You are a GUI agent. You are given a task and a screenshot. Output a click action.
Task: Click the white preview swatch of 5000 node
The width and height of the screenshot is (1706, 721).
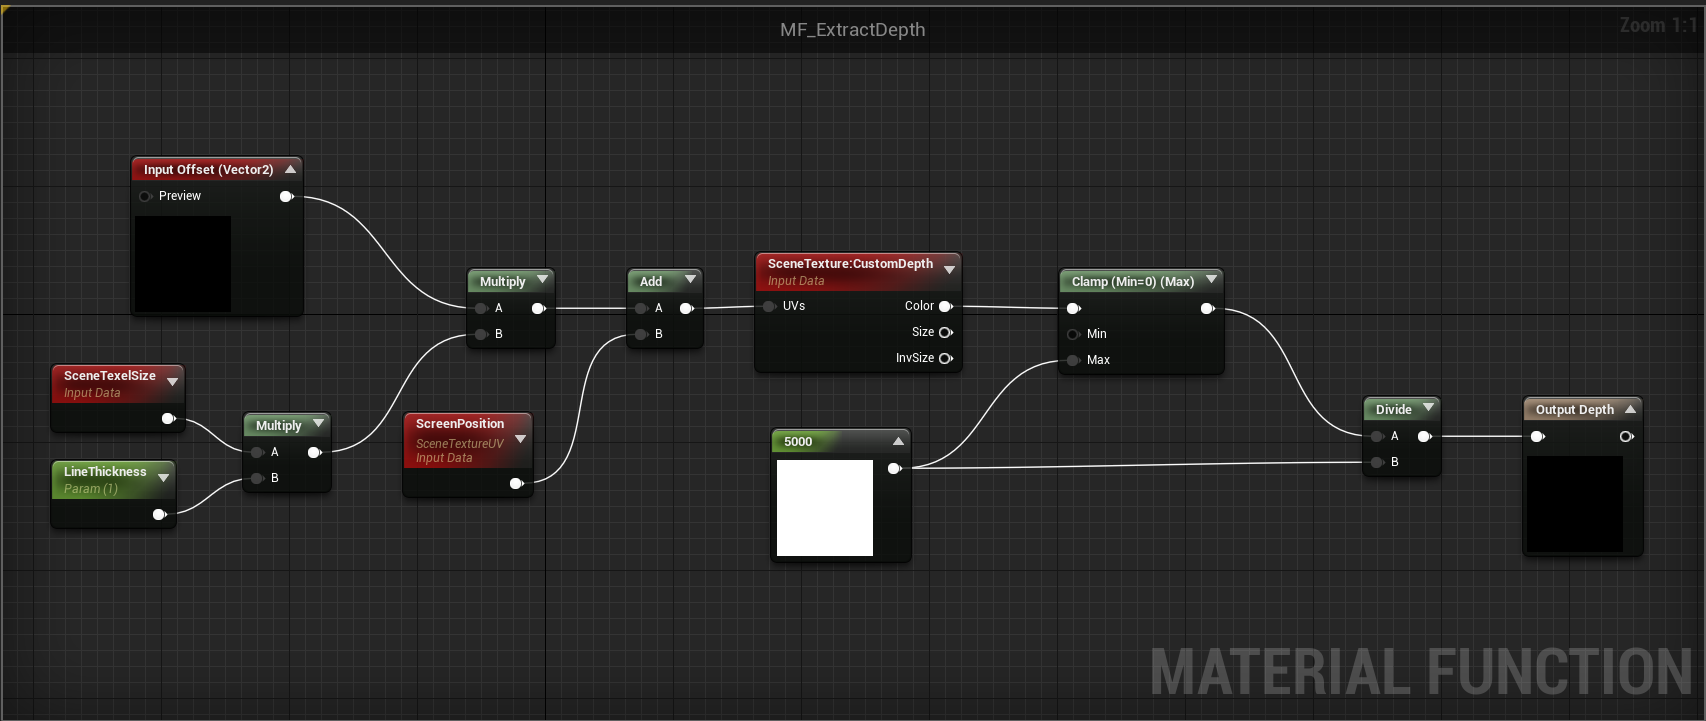coord(824,507)
